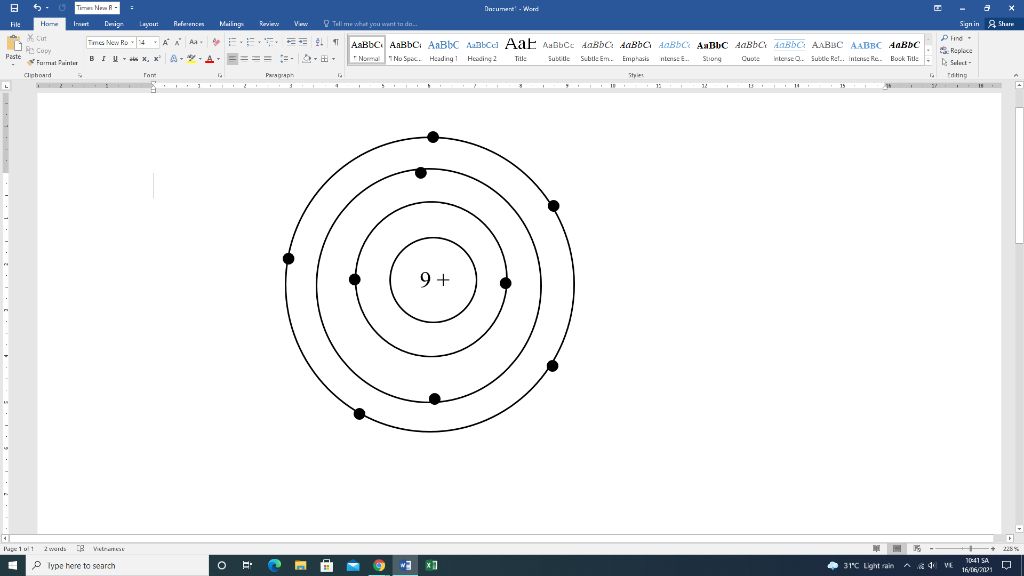Open Google Chrome from taskbar
1024x576 pixels.
pos(379,566)
